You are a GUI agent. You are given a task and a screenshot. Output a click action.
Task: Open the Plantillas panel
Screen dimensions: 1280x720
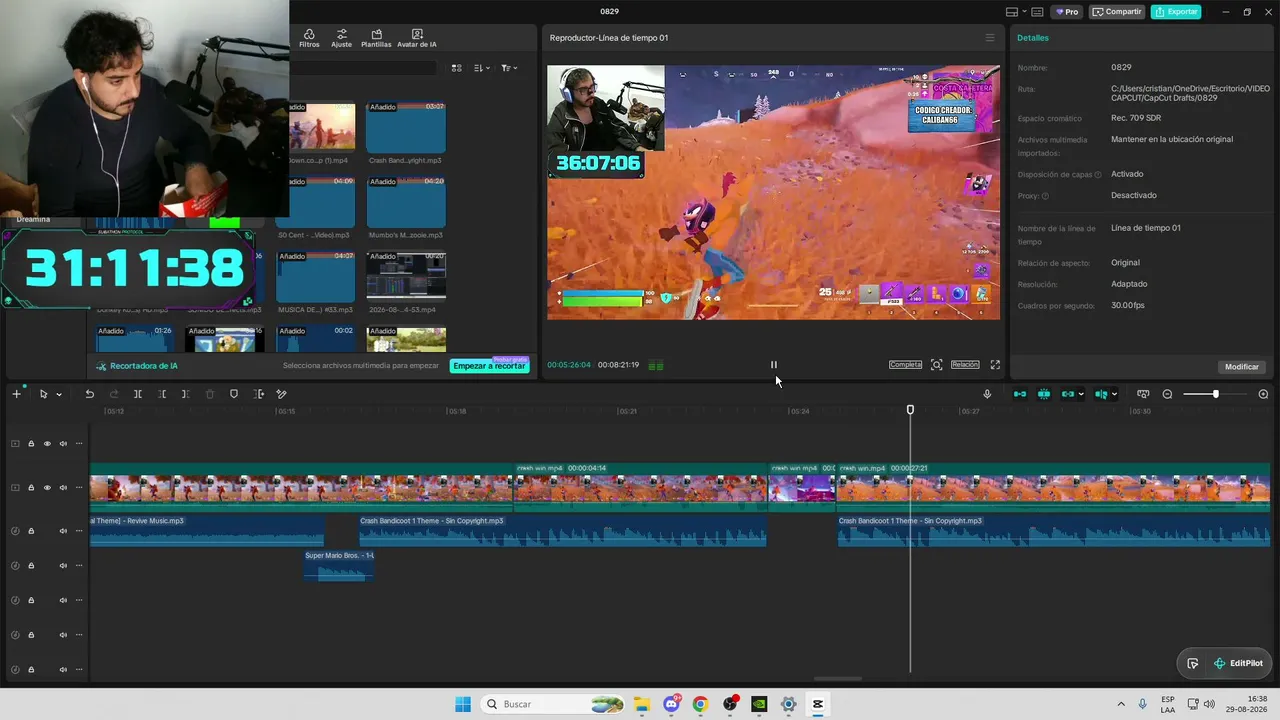coord(376,38)
